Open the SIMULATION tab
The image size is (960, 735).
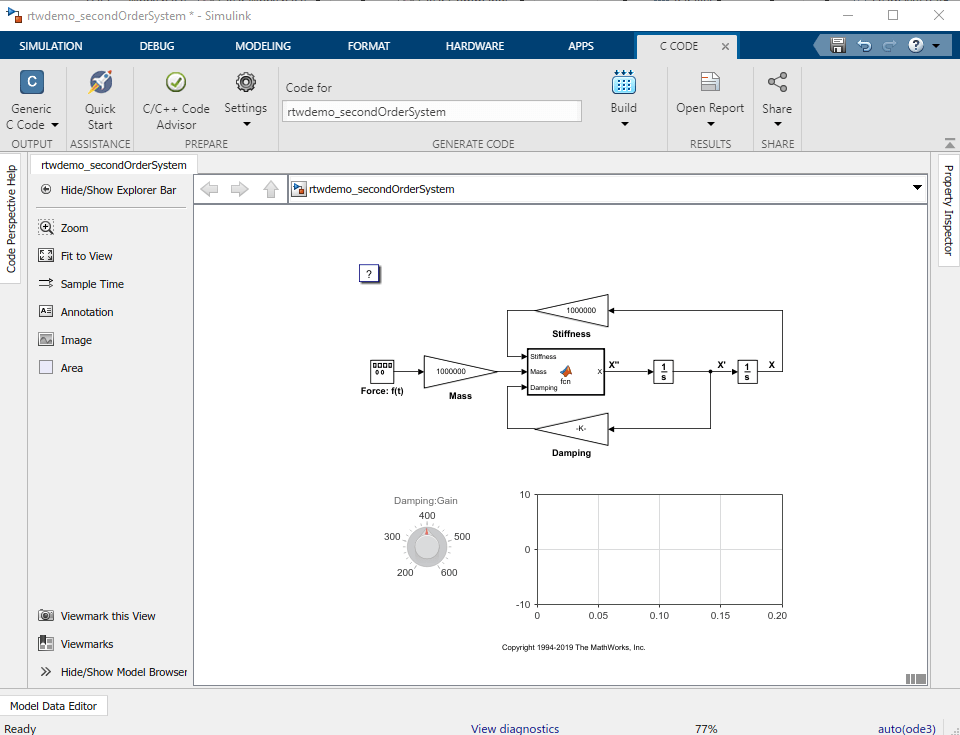coord(51,46)
